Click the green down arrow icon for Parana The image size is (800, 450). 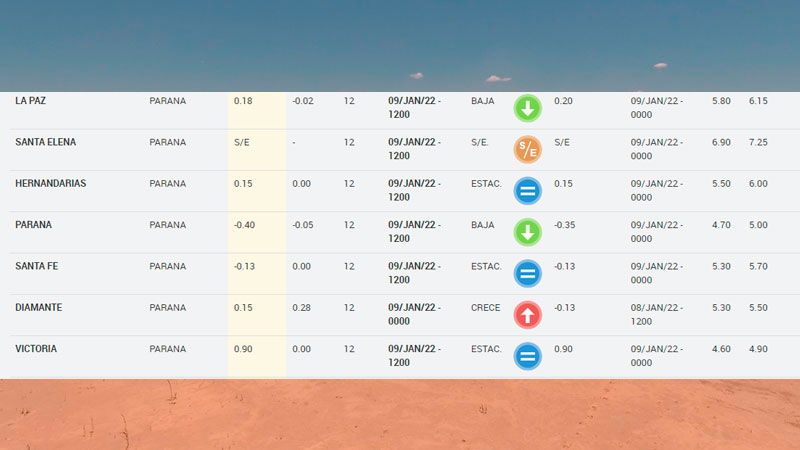(527, 232)
